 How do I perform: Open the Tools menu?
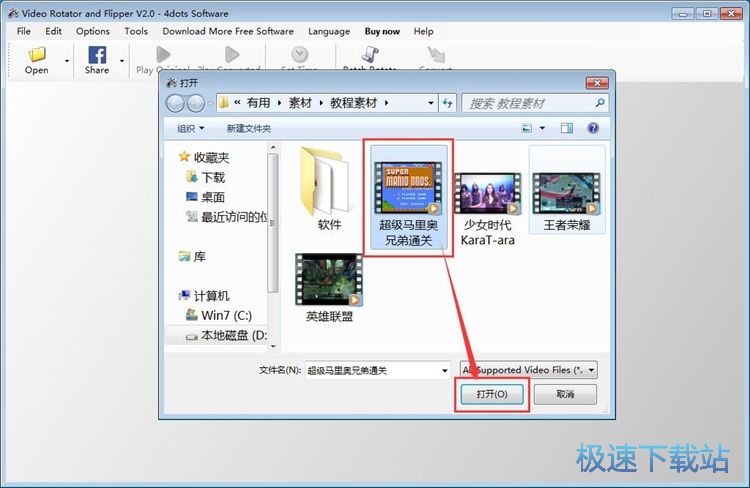point(136,32)
